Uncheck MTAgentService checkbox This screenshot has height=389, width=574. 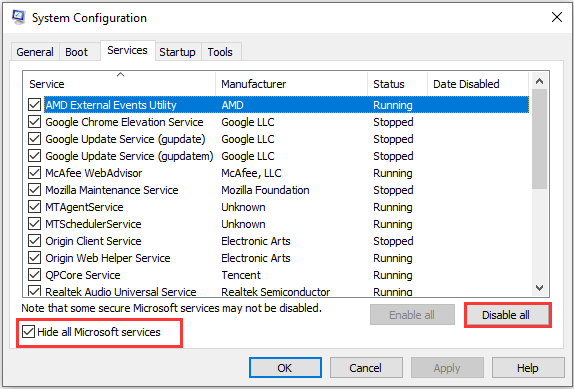click(34, 207)
